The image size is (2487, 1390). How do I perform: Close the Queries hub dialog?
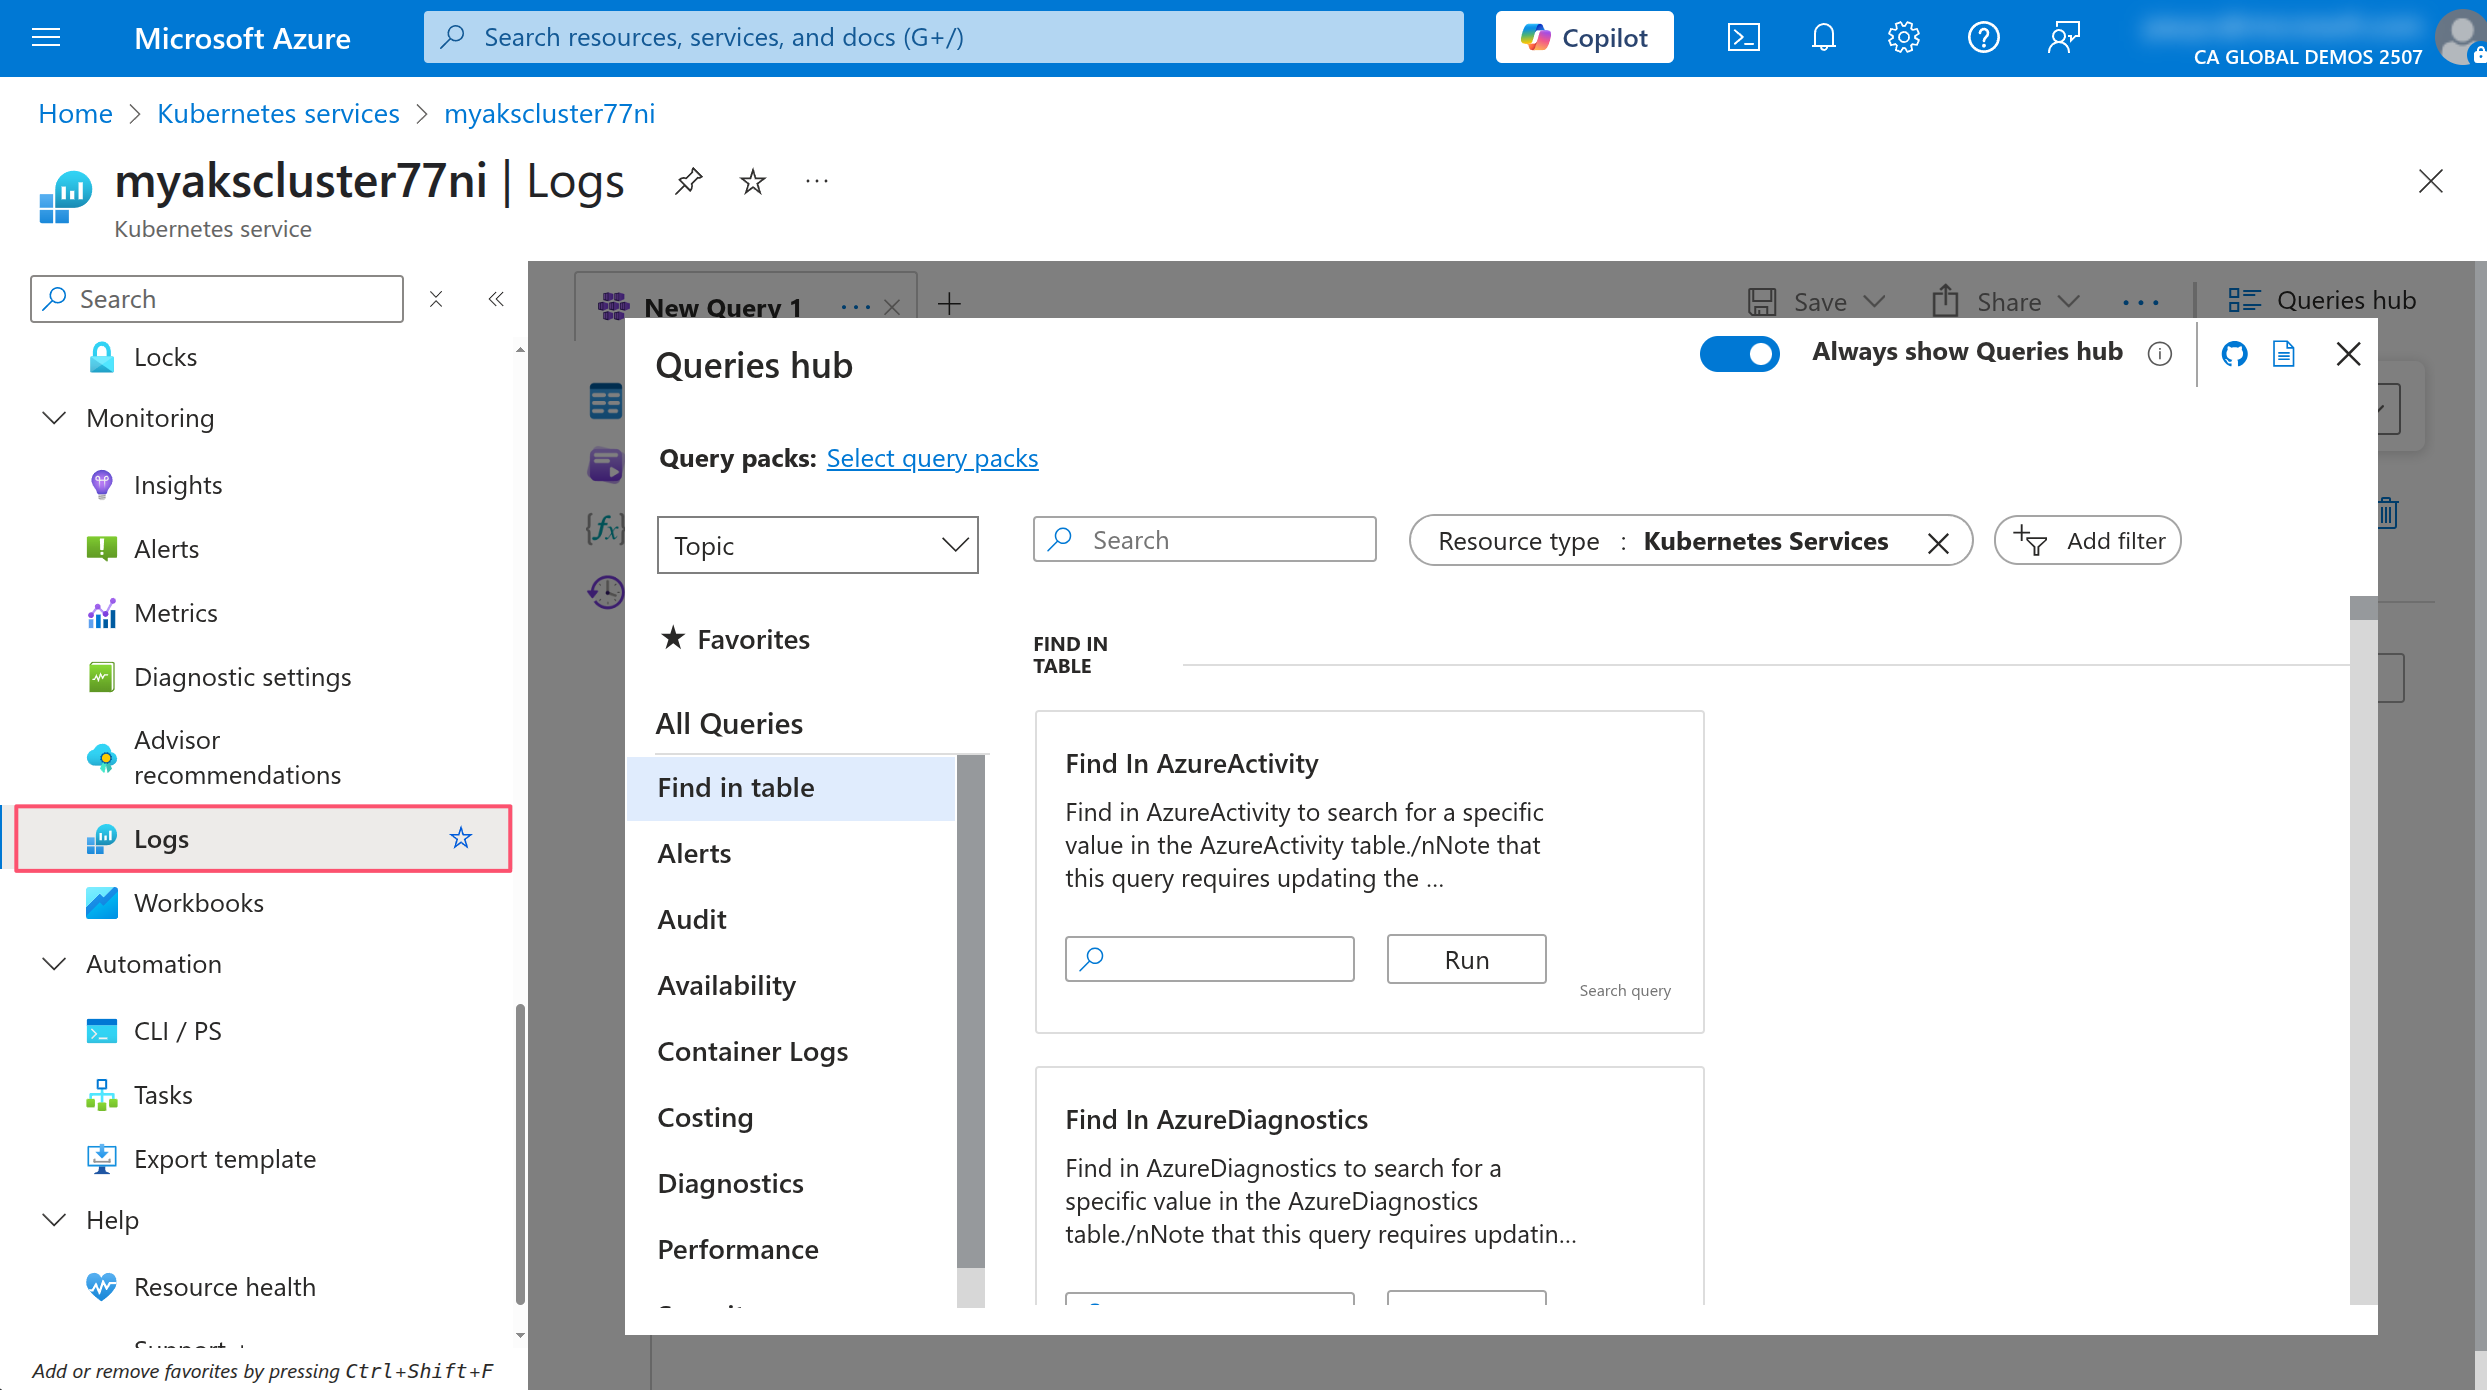click(x=2349, y=354)
